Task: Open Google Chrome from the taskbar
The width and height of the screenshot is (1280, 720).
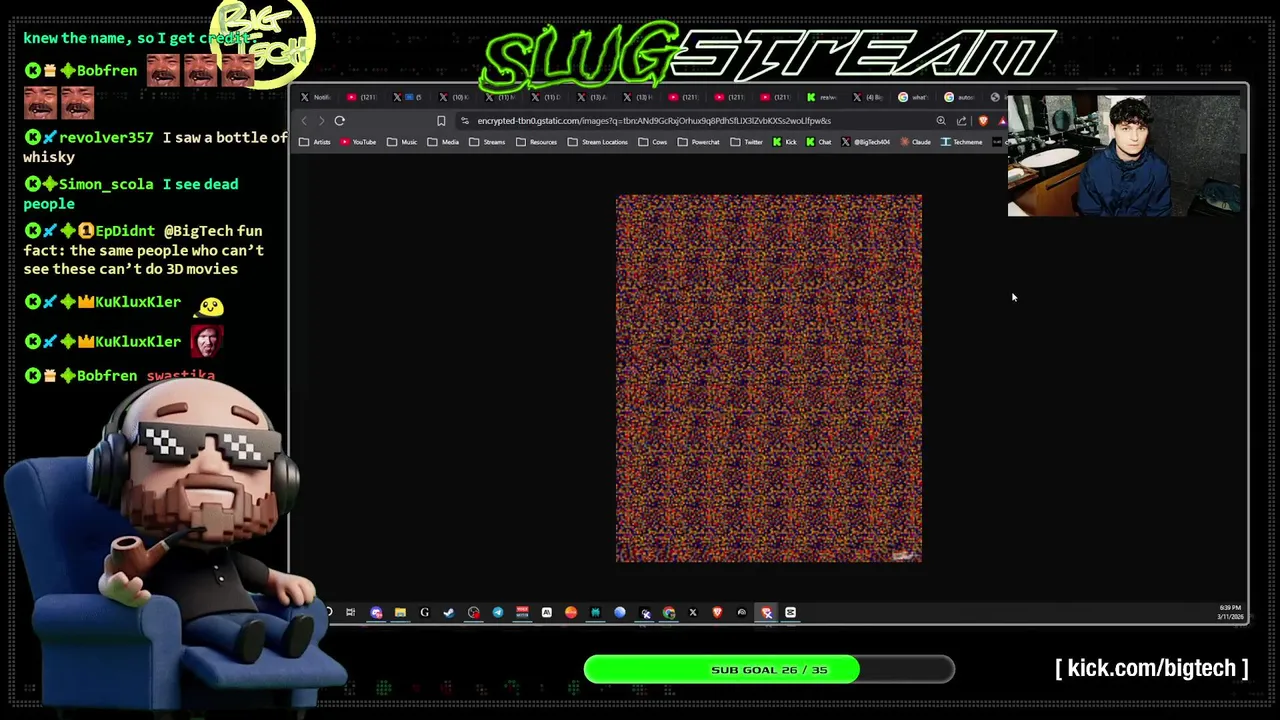Action: tap(669, 612)
